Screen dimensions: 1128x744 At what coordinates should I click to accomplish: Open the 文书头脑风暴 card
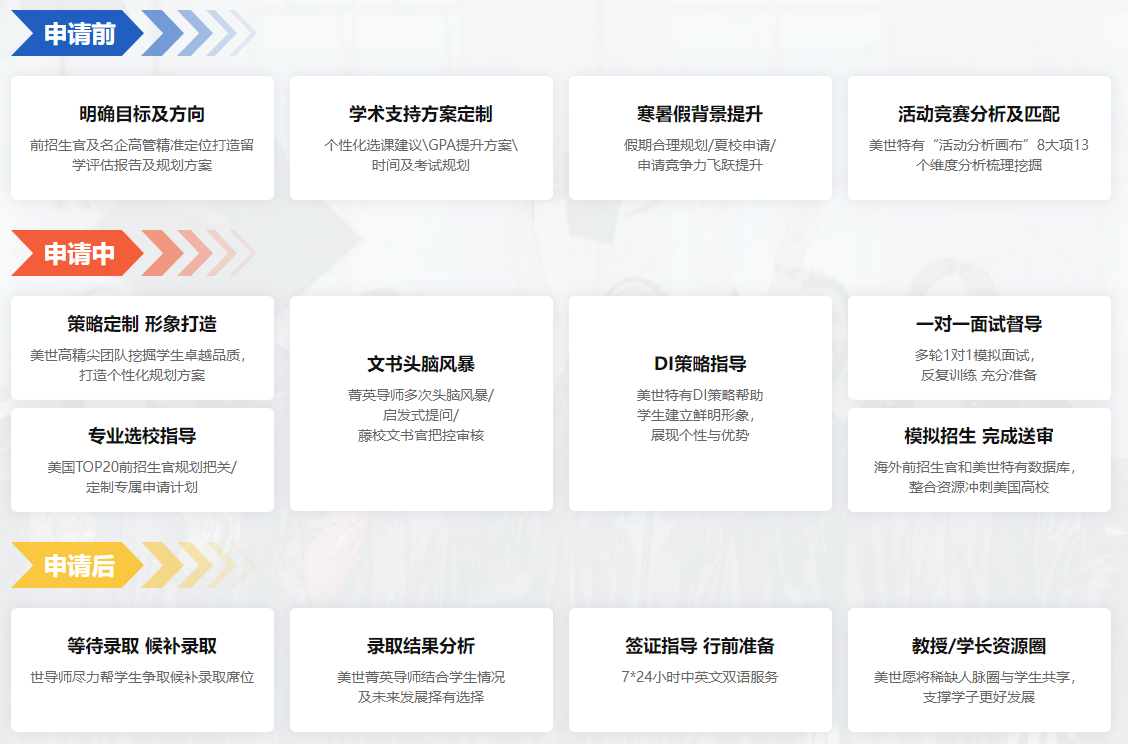(421, 403)
